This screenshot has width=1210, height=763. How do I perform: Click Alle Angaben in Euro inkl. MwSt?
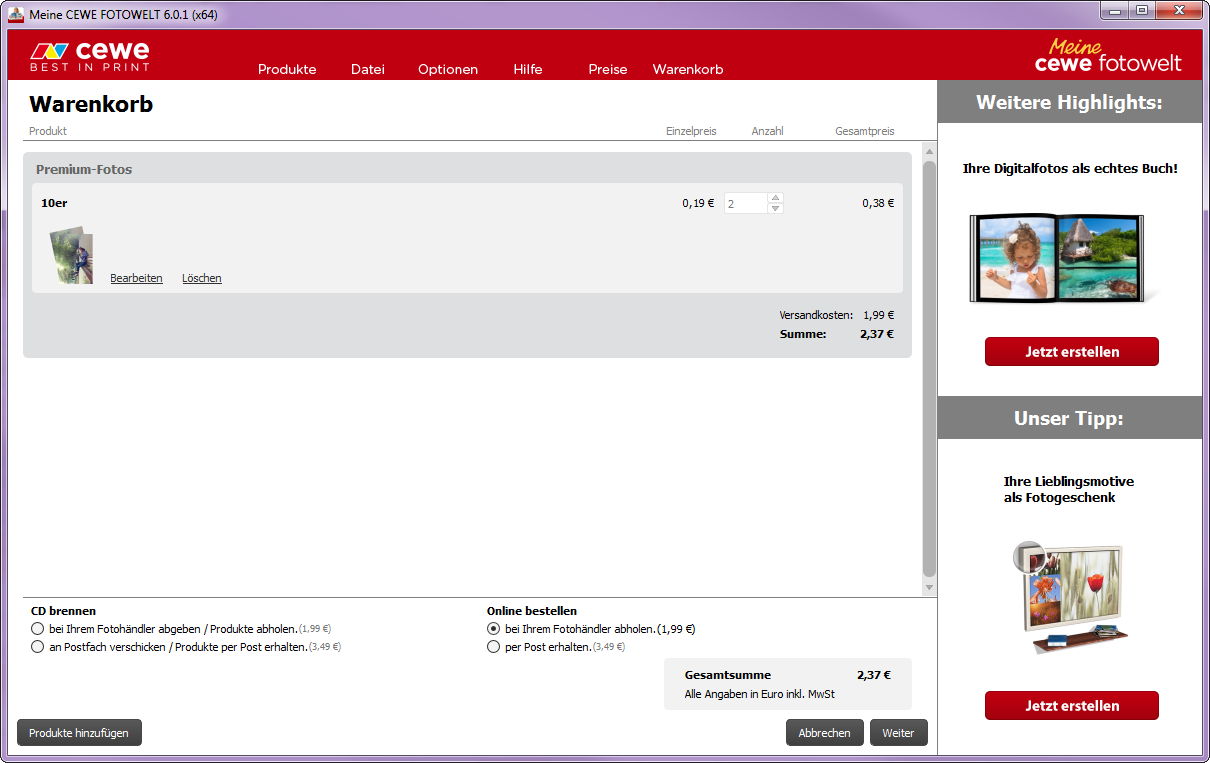pos(760,694)
